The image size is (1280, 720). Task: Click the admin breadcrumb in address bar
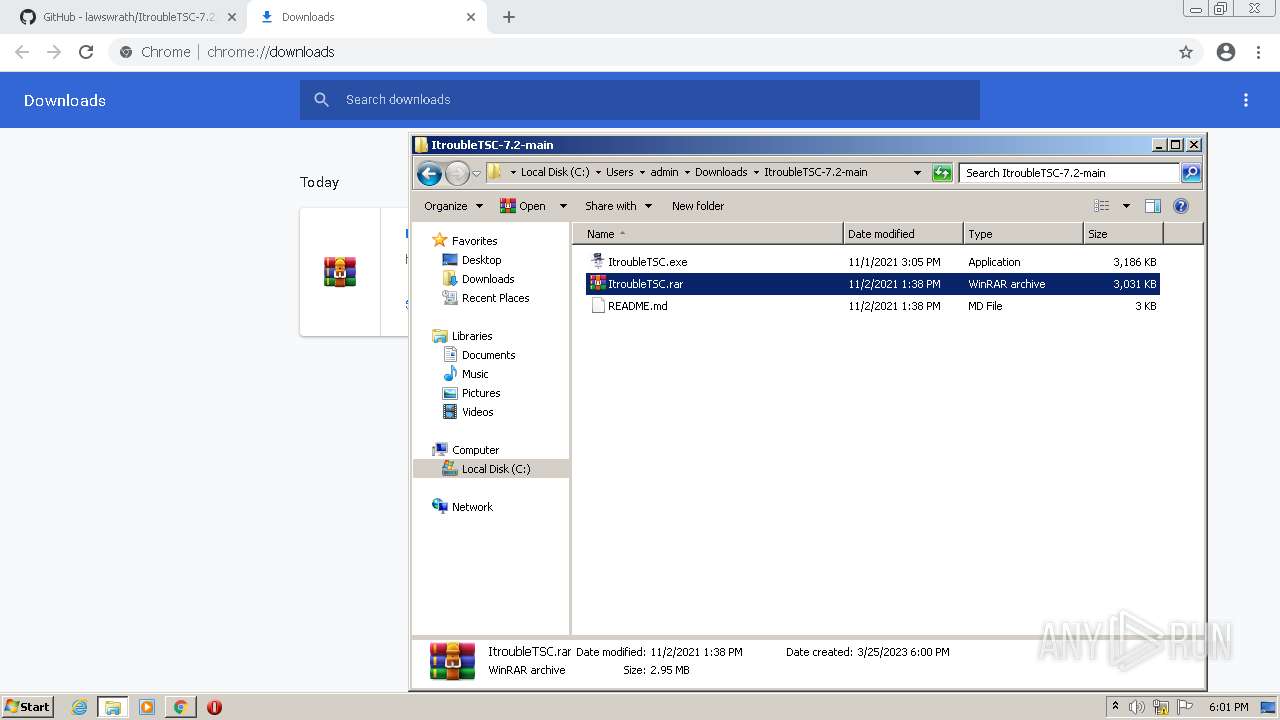coord(664,172)
